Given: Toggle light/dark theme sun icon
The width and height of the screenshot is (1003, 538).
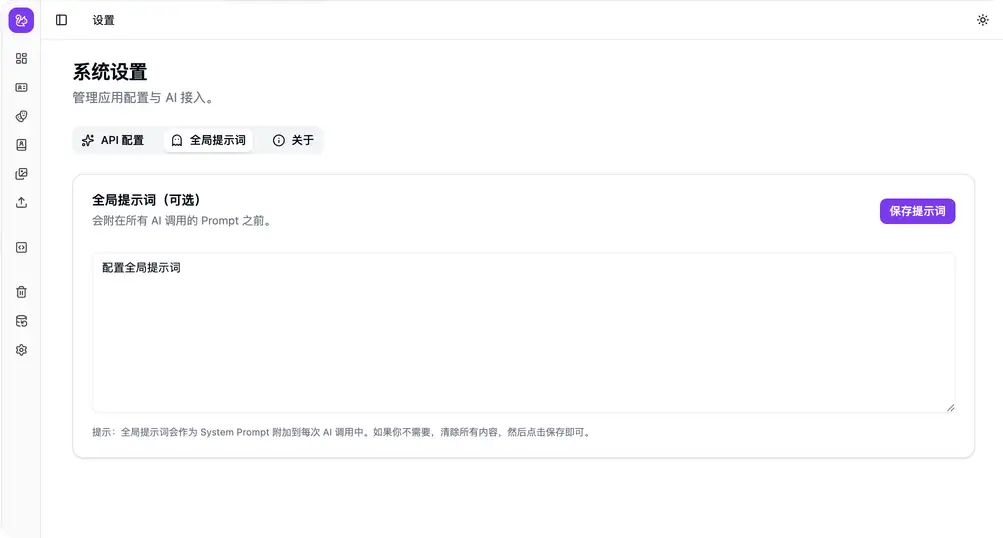Looking at the screenshot, I should (983, 20).
